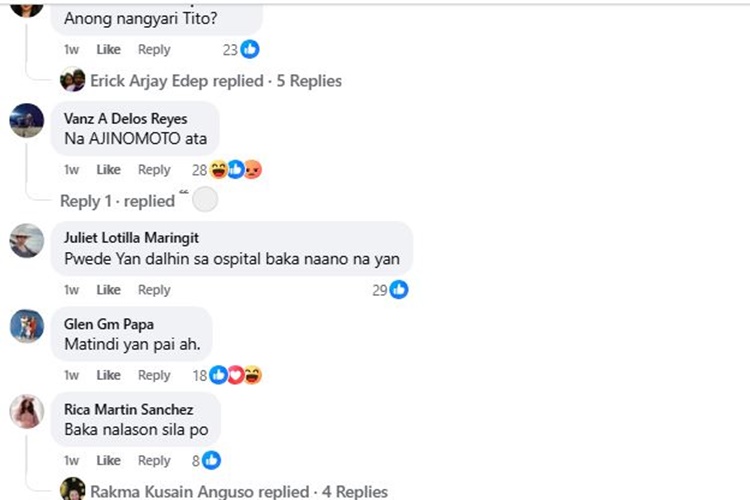This screenshot has height=500, width=750.
Task: Click the like reaction icon on Juliet's comment
Action: coord(399,290)
